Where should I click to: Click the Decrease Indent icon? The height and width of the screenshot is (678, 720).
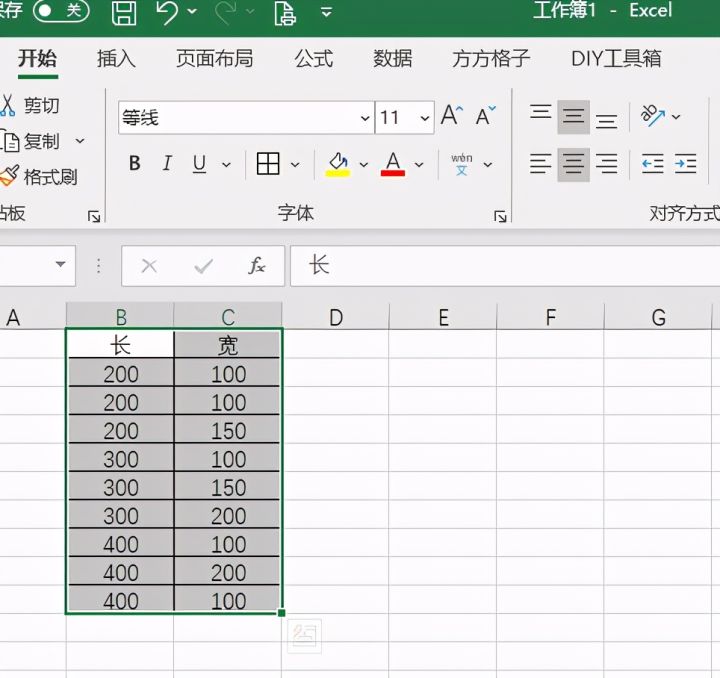(652, 164)
